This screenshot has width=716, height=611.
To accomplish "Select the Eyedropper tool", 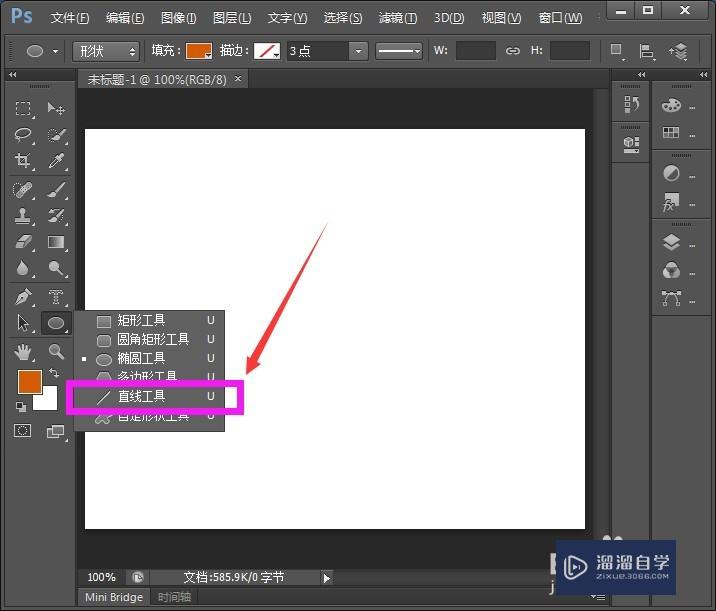I will click(56, 161).
